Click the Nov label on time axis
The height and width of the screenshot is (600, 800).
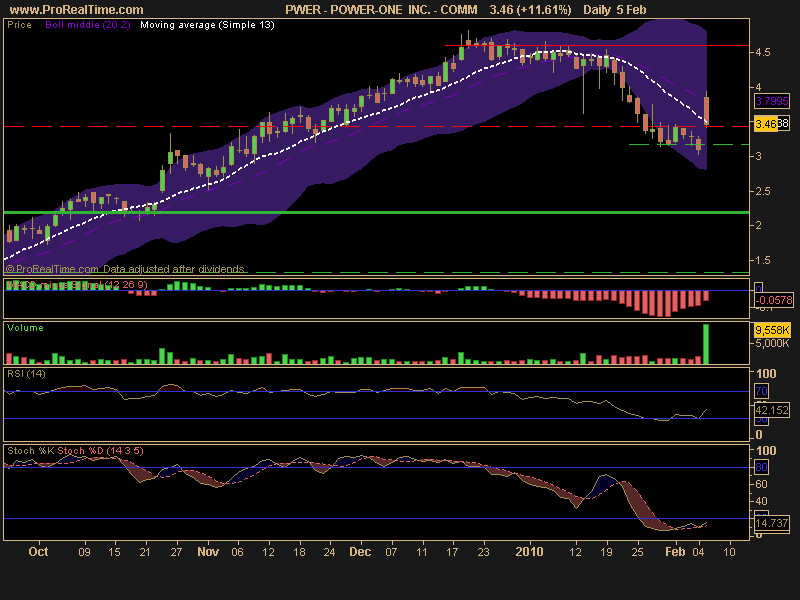tap(208, 552)
